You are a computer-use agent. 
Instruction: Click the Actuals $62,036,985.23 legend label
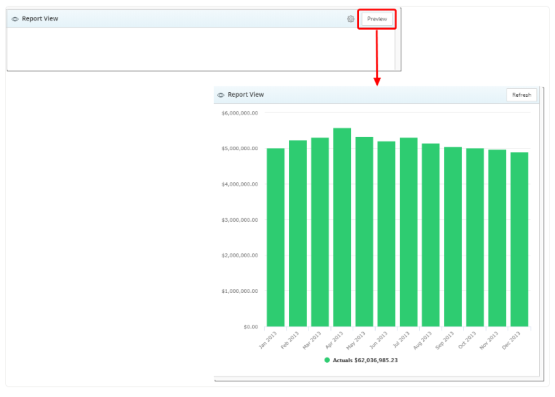[x=365, y=360]
